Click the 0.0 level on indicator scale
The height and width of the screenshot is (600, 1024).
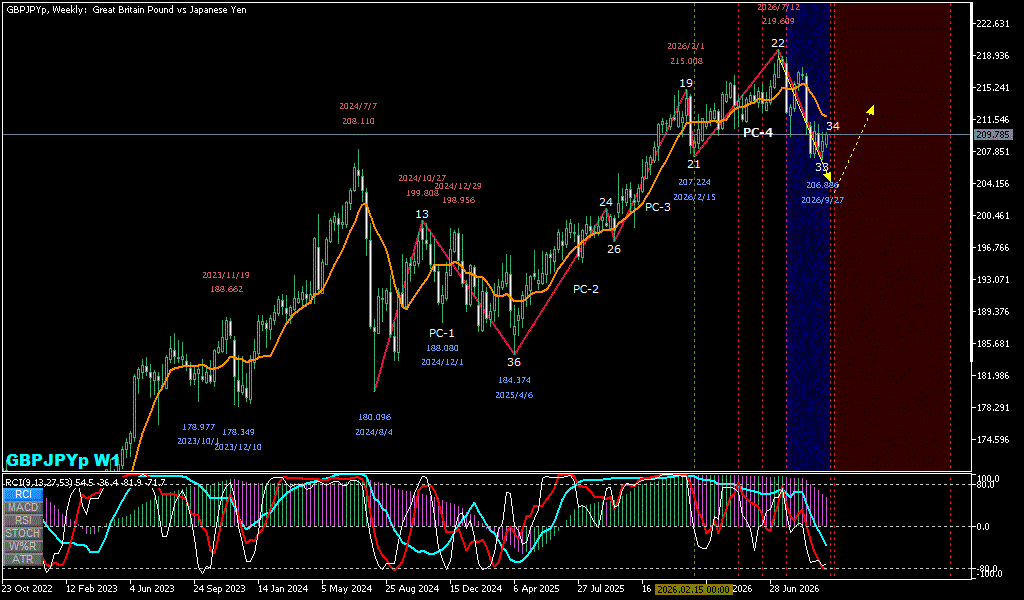tap(984, 526)
